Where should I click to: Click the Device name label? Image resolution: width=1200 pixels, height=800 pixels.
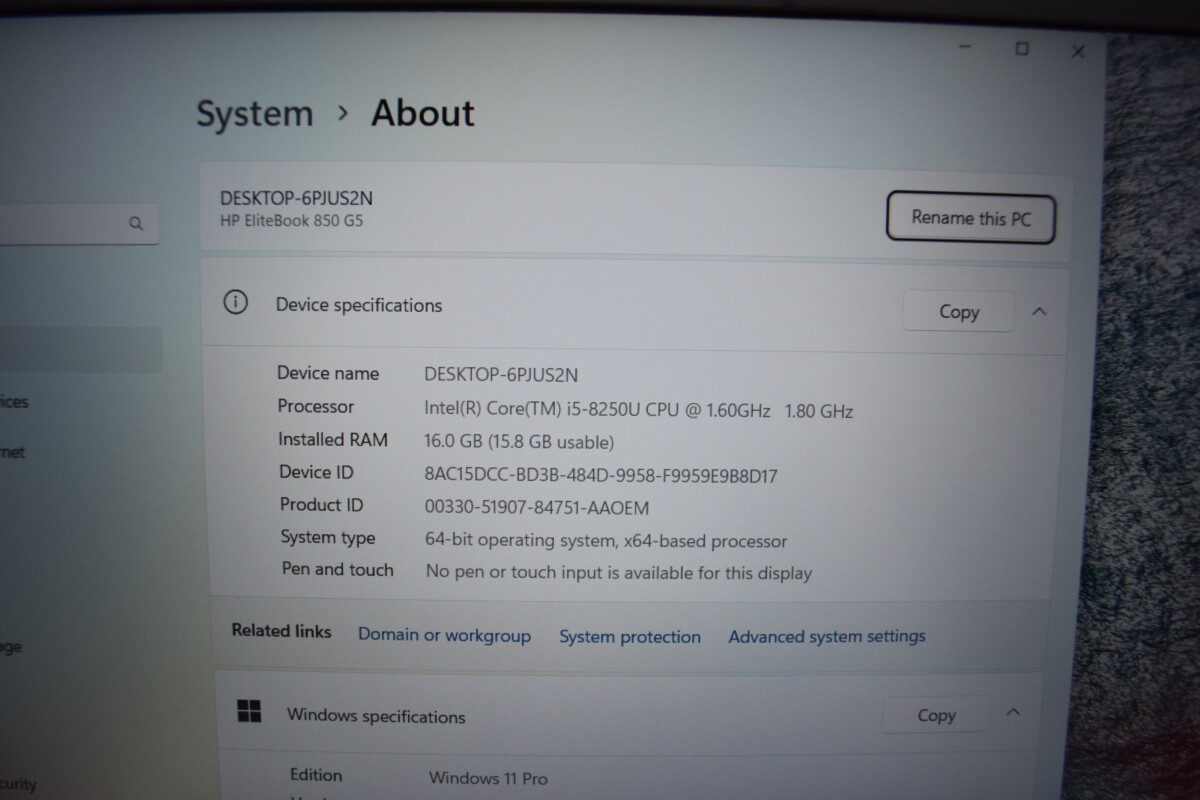328,373
